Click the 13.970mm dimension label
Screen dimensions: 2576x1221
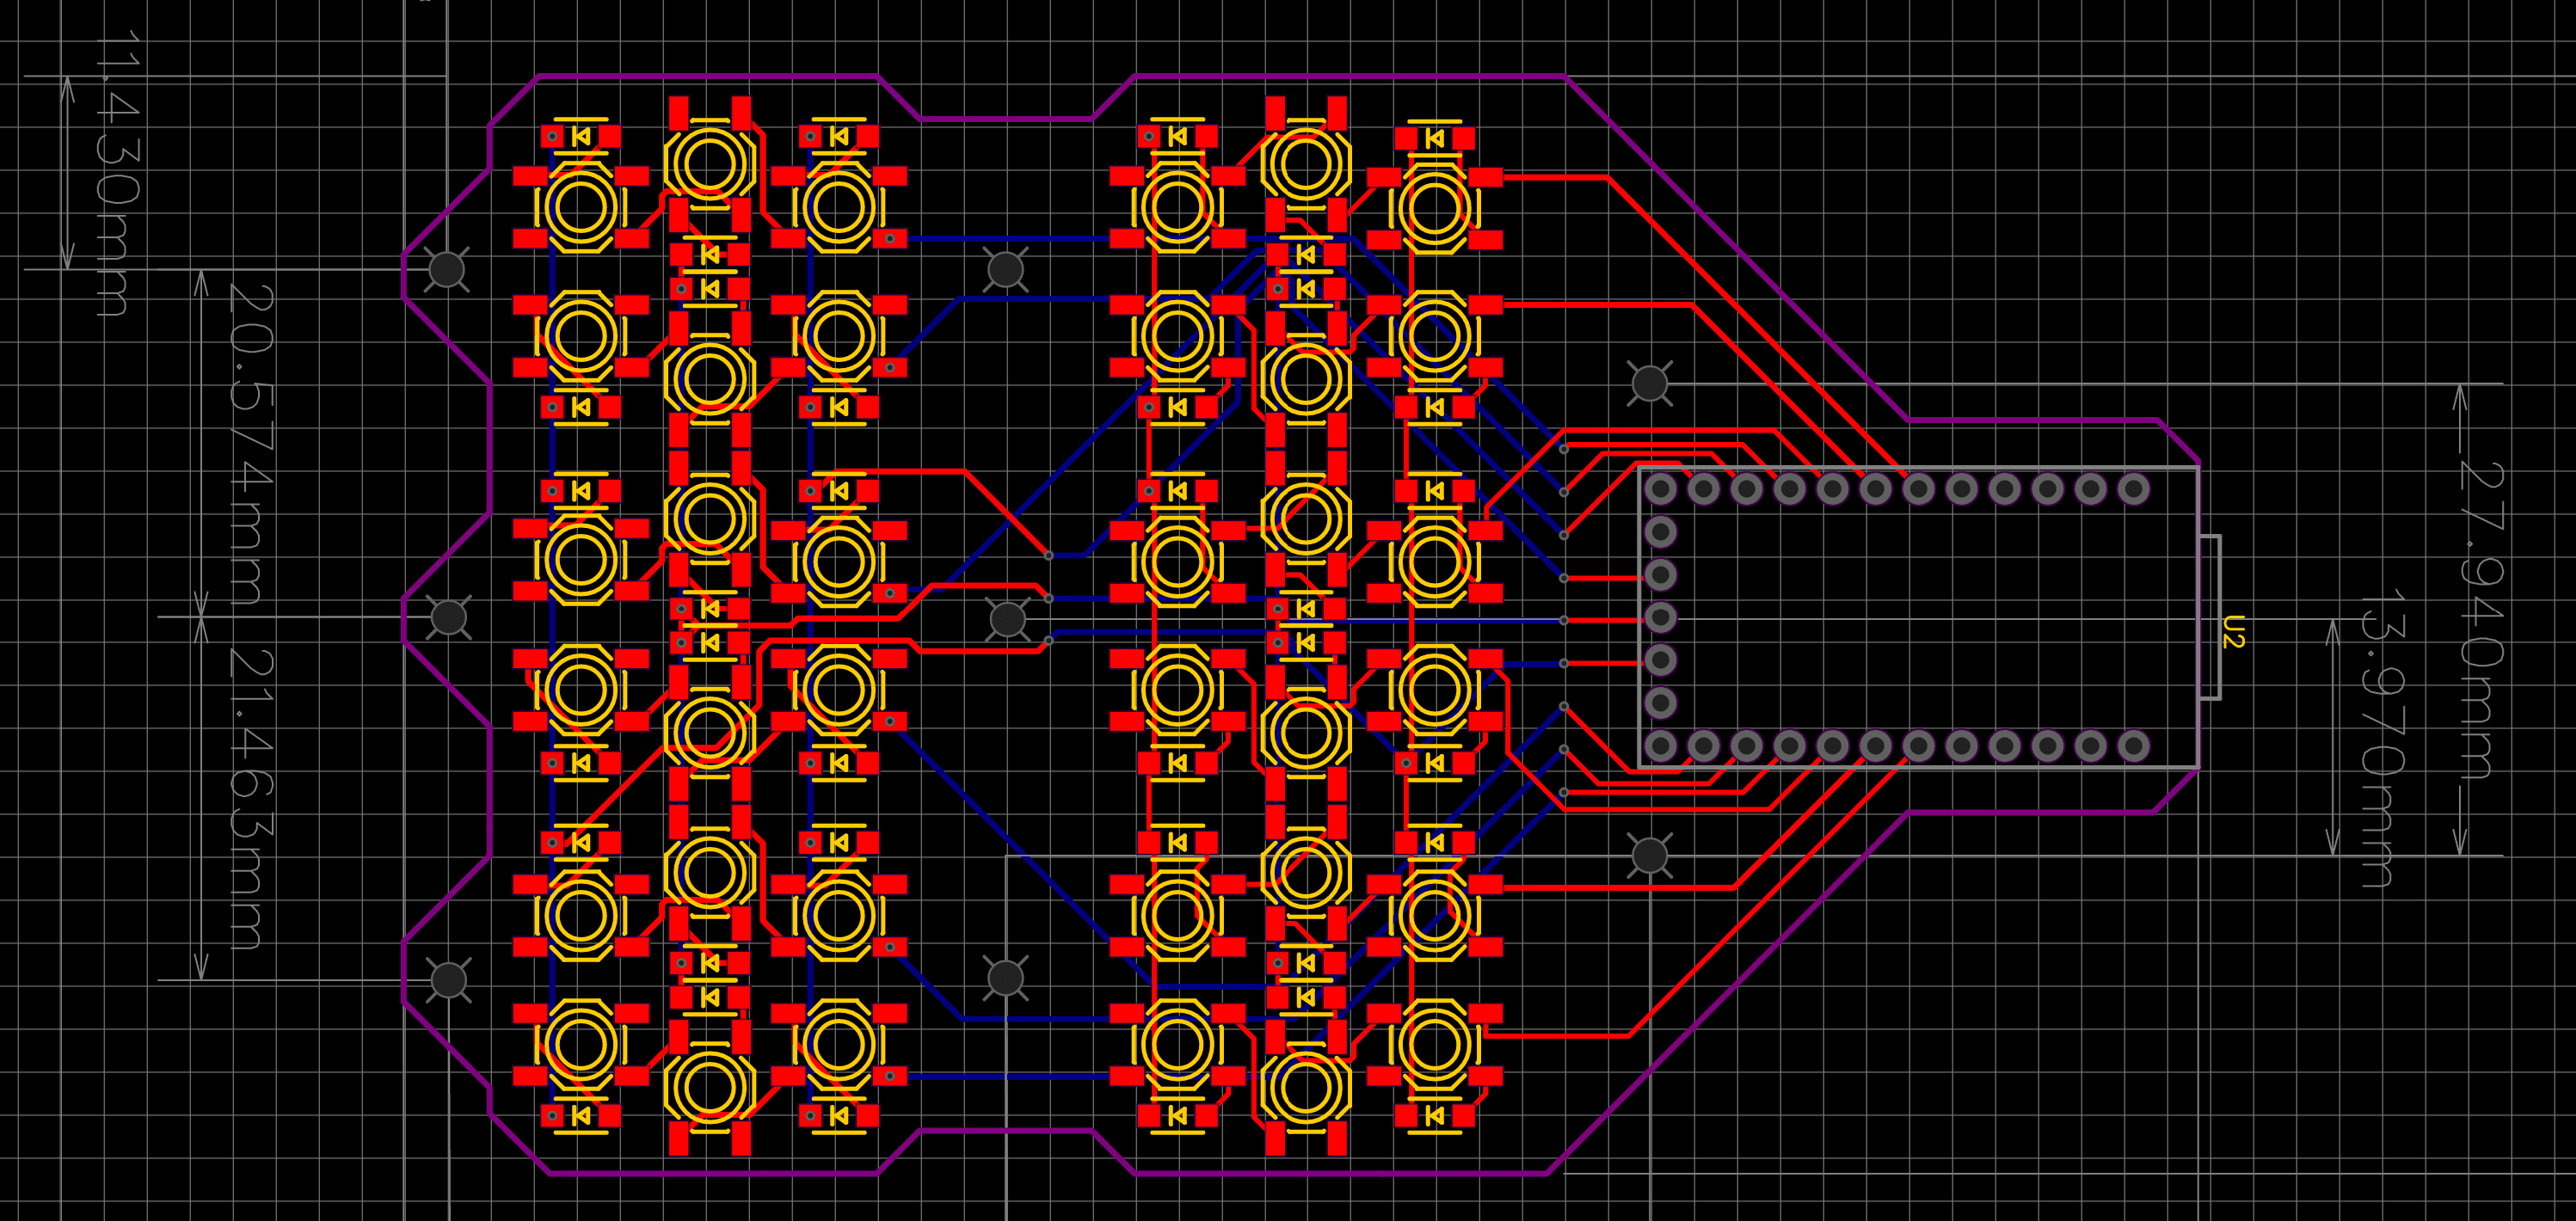pyautogui.click(x=2382, y=736)
